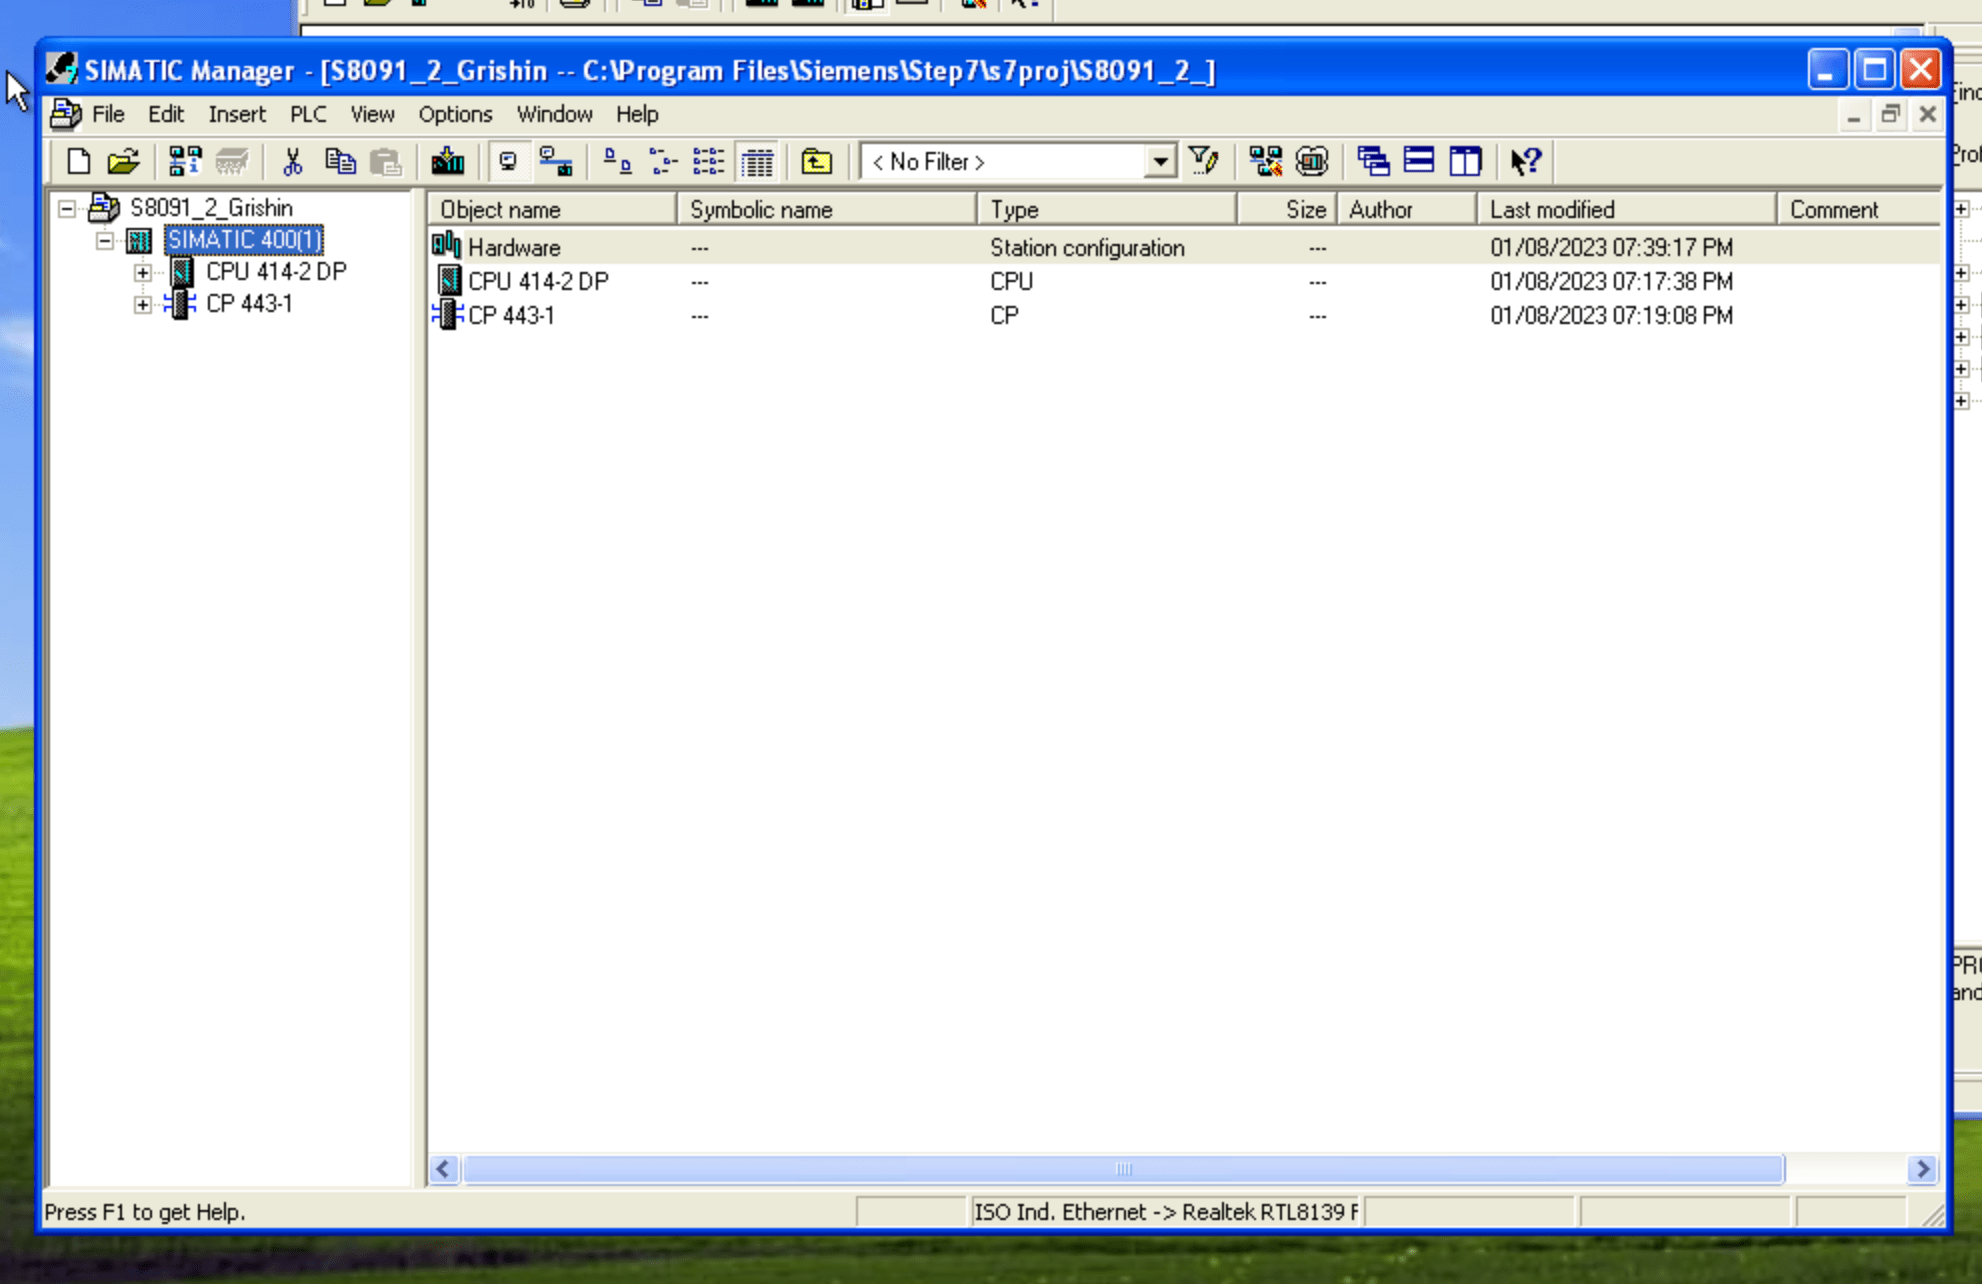Click horizontal scrollbar left arrow
The width and height of the screenshot is (1982, 1284).
tap(444, 1169)
